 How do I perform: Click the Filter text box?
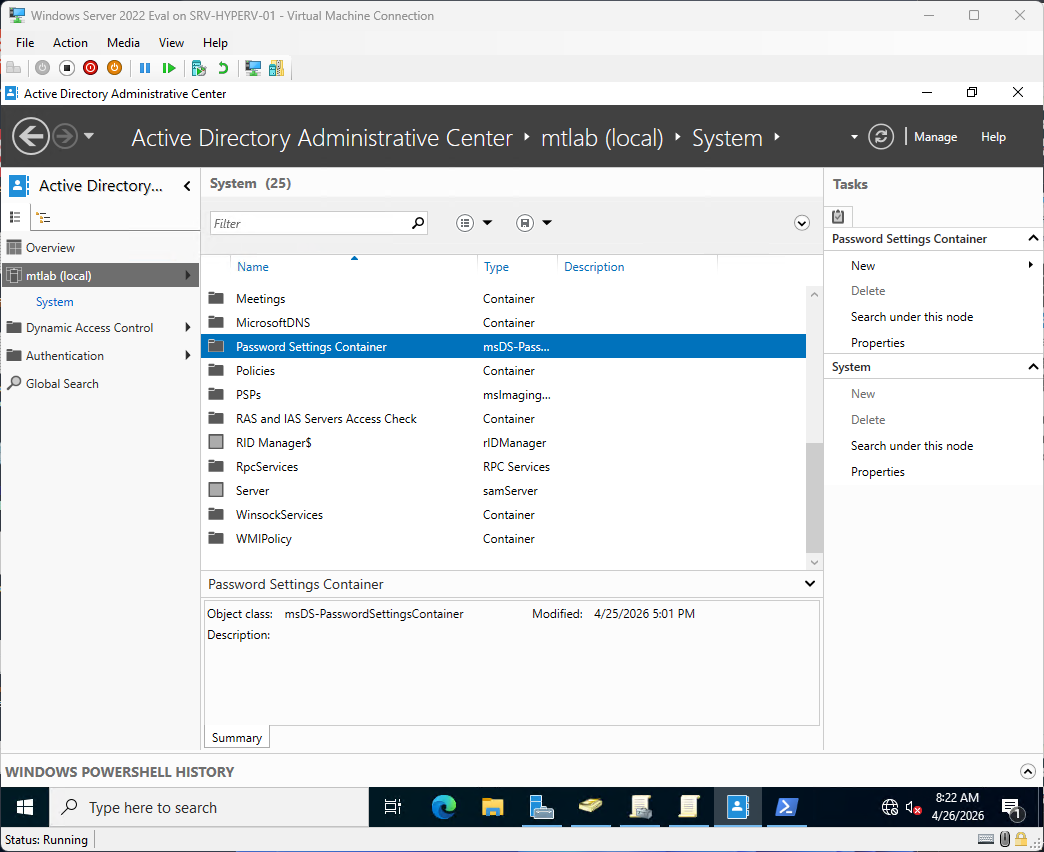[x=310, y=223]
